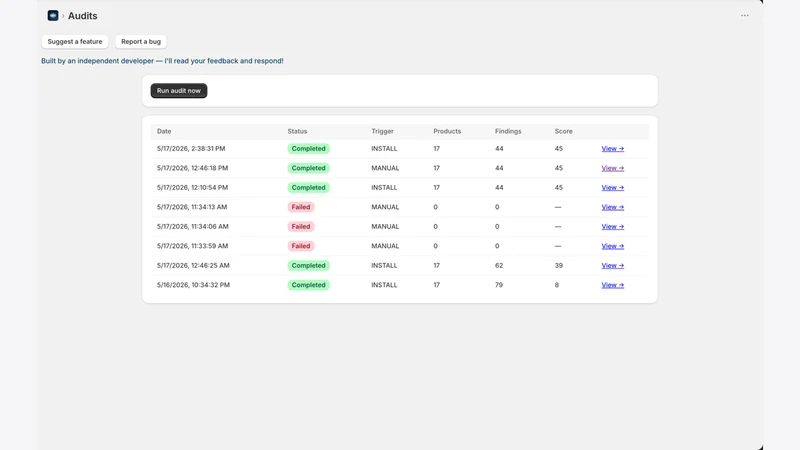
Task: Click MANUAL trigger on 12:46:18 PM row
Action: [385, 168]
